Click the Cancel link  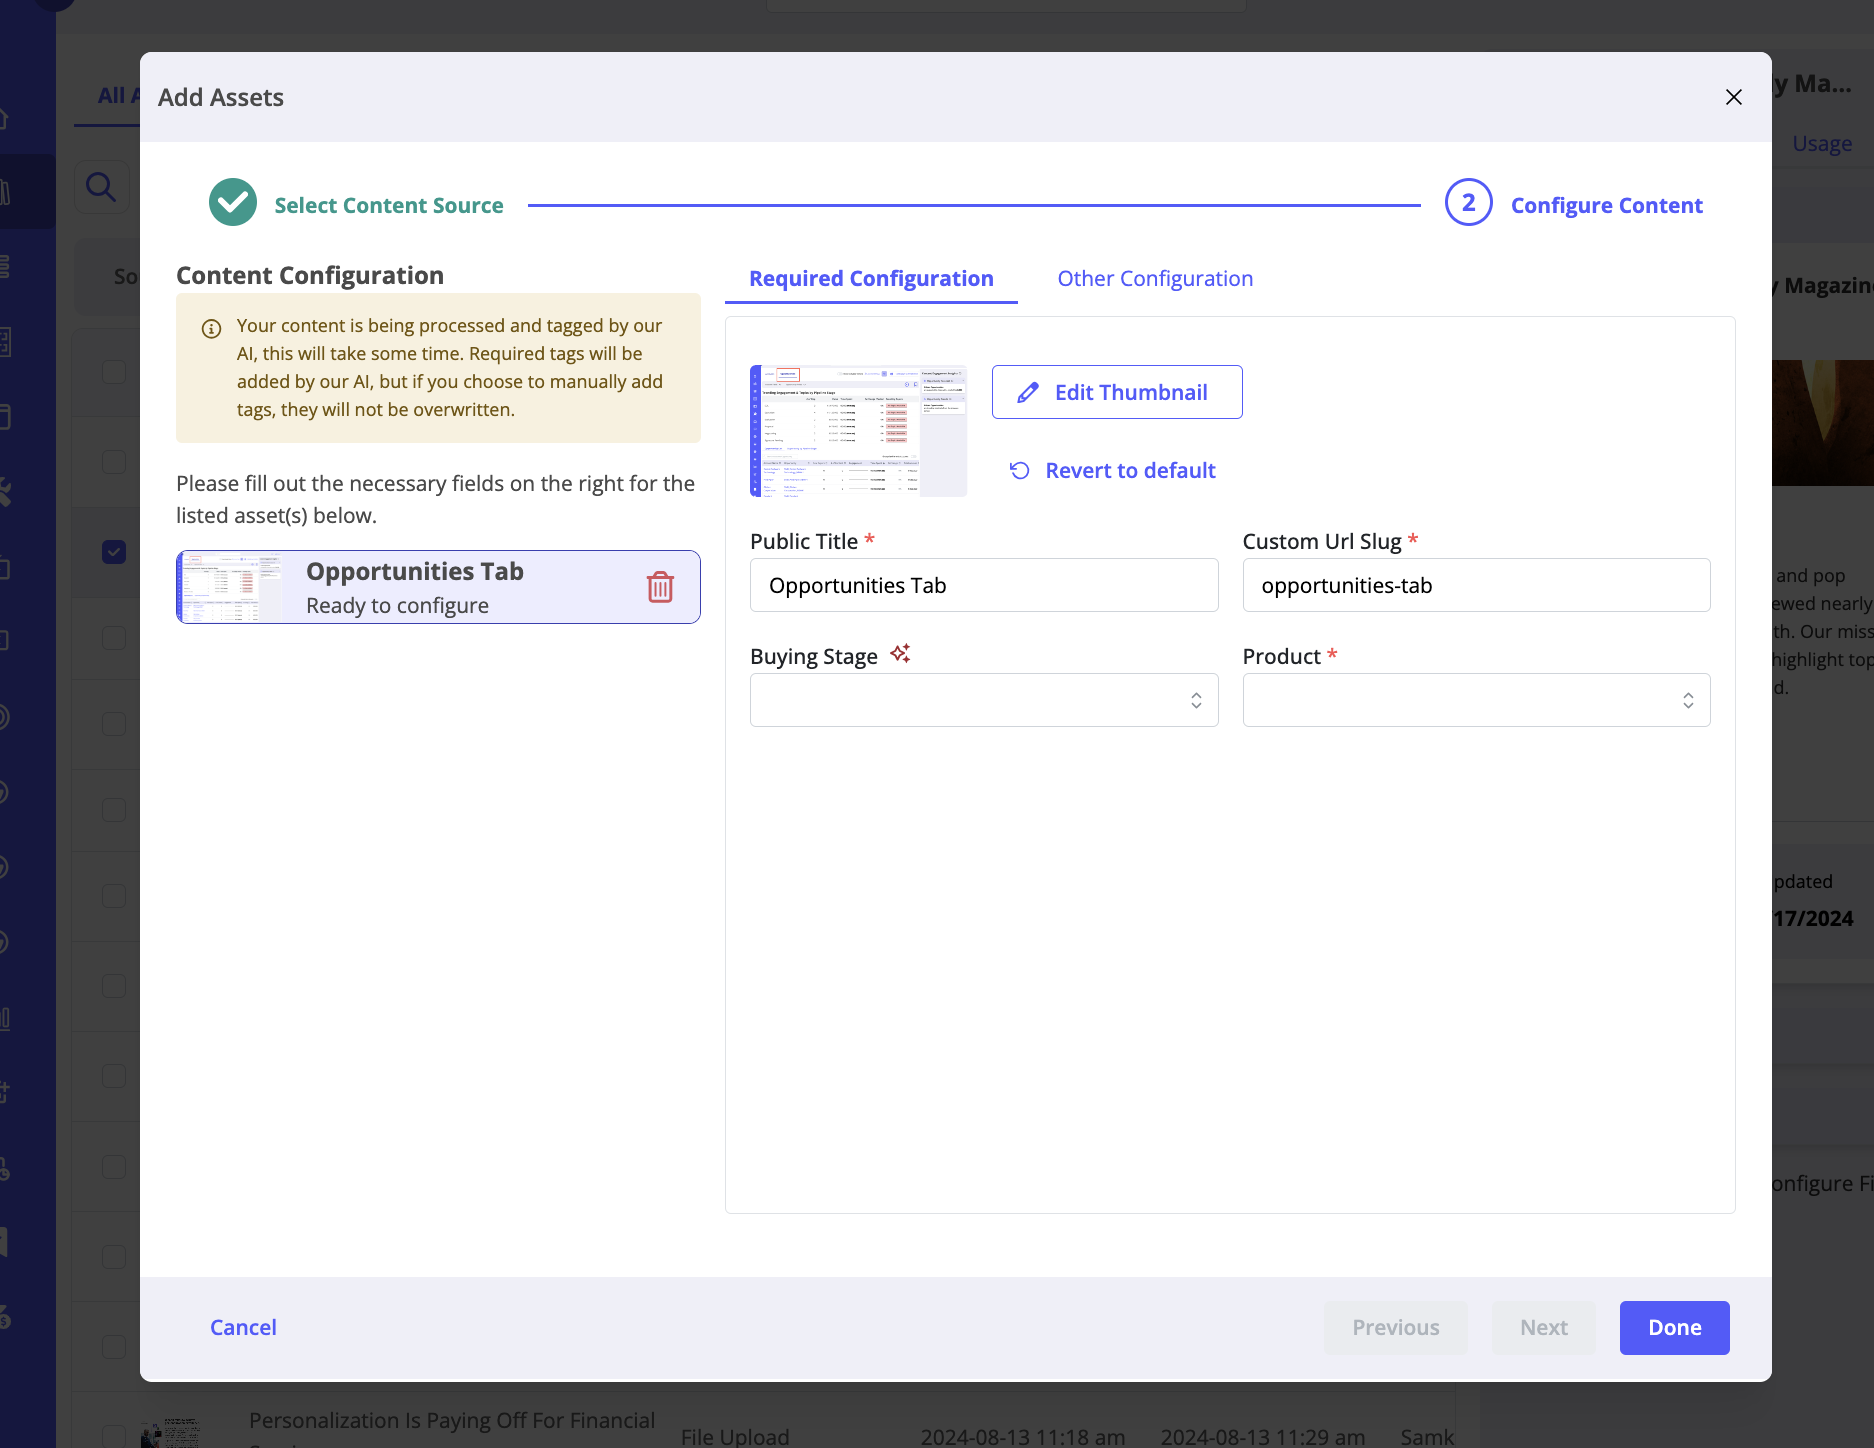243,1327
